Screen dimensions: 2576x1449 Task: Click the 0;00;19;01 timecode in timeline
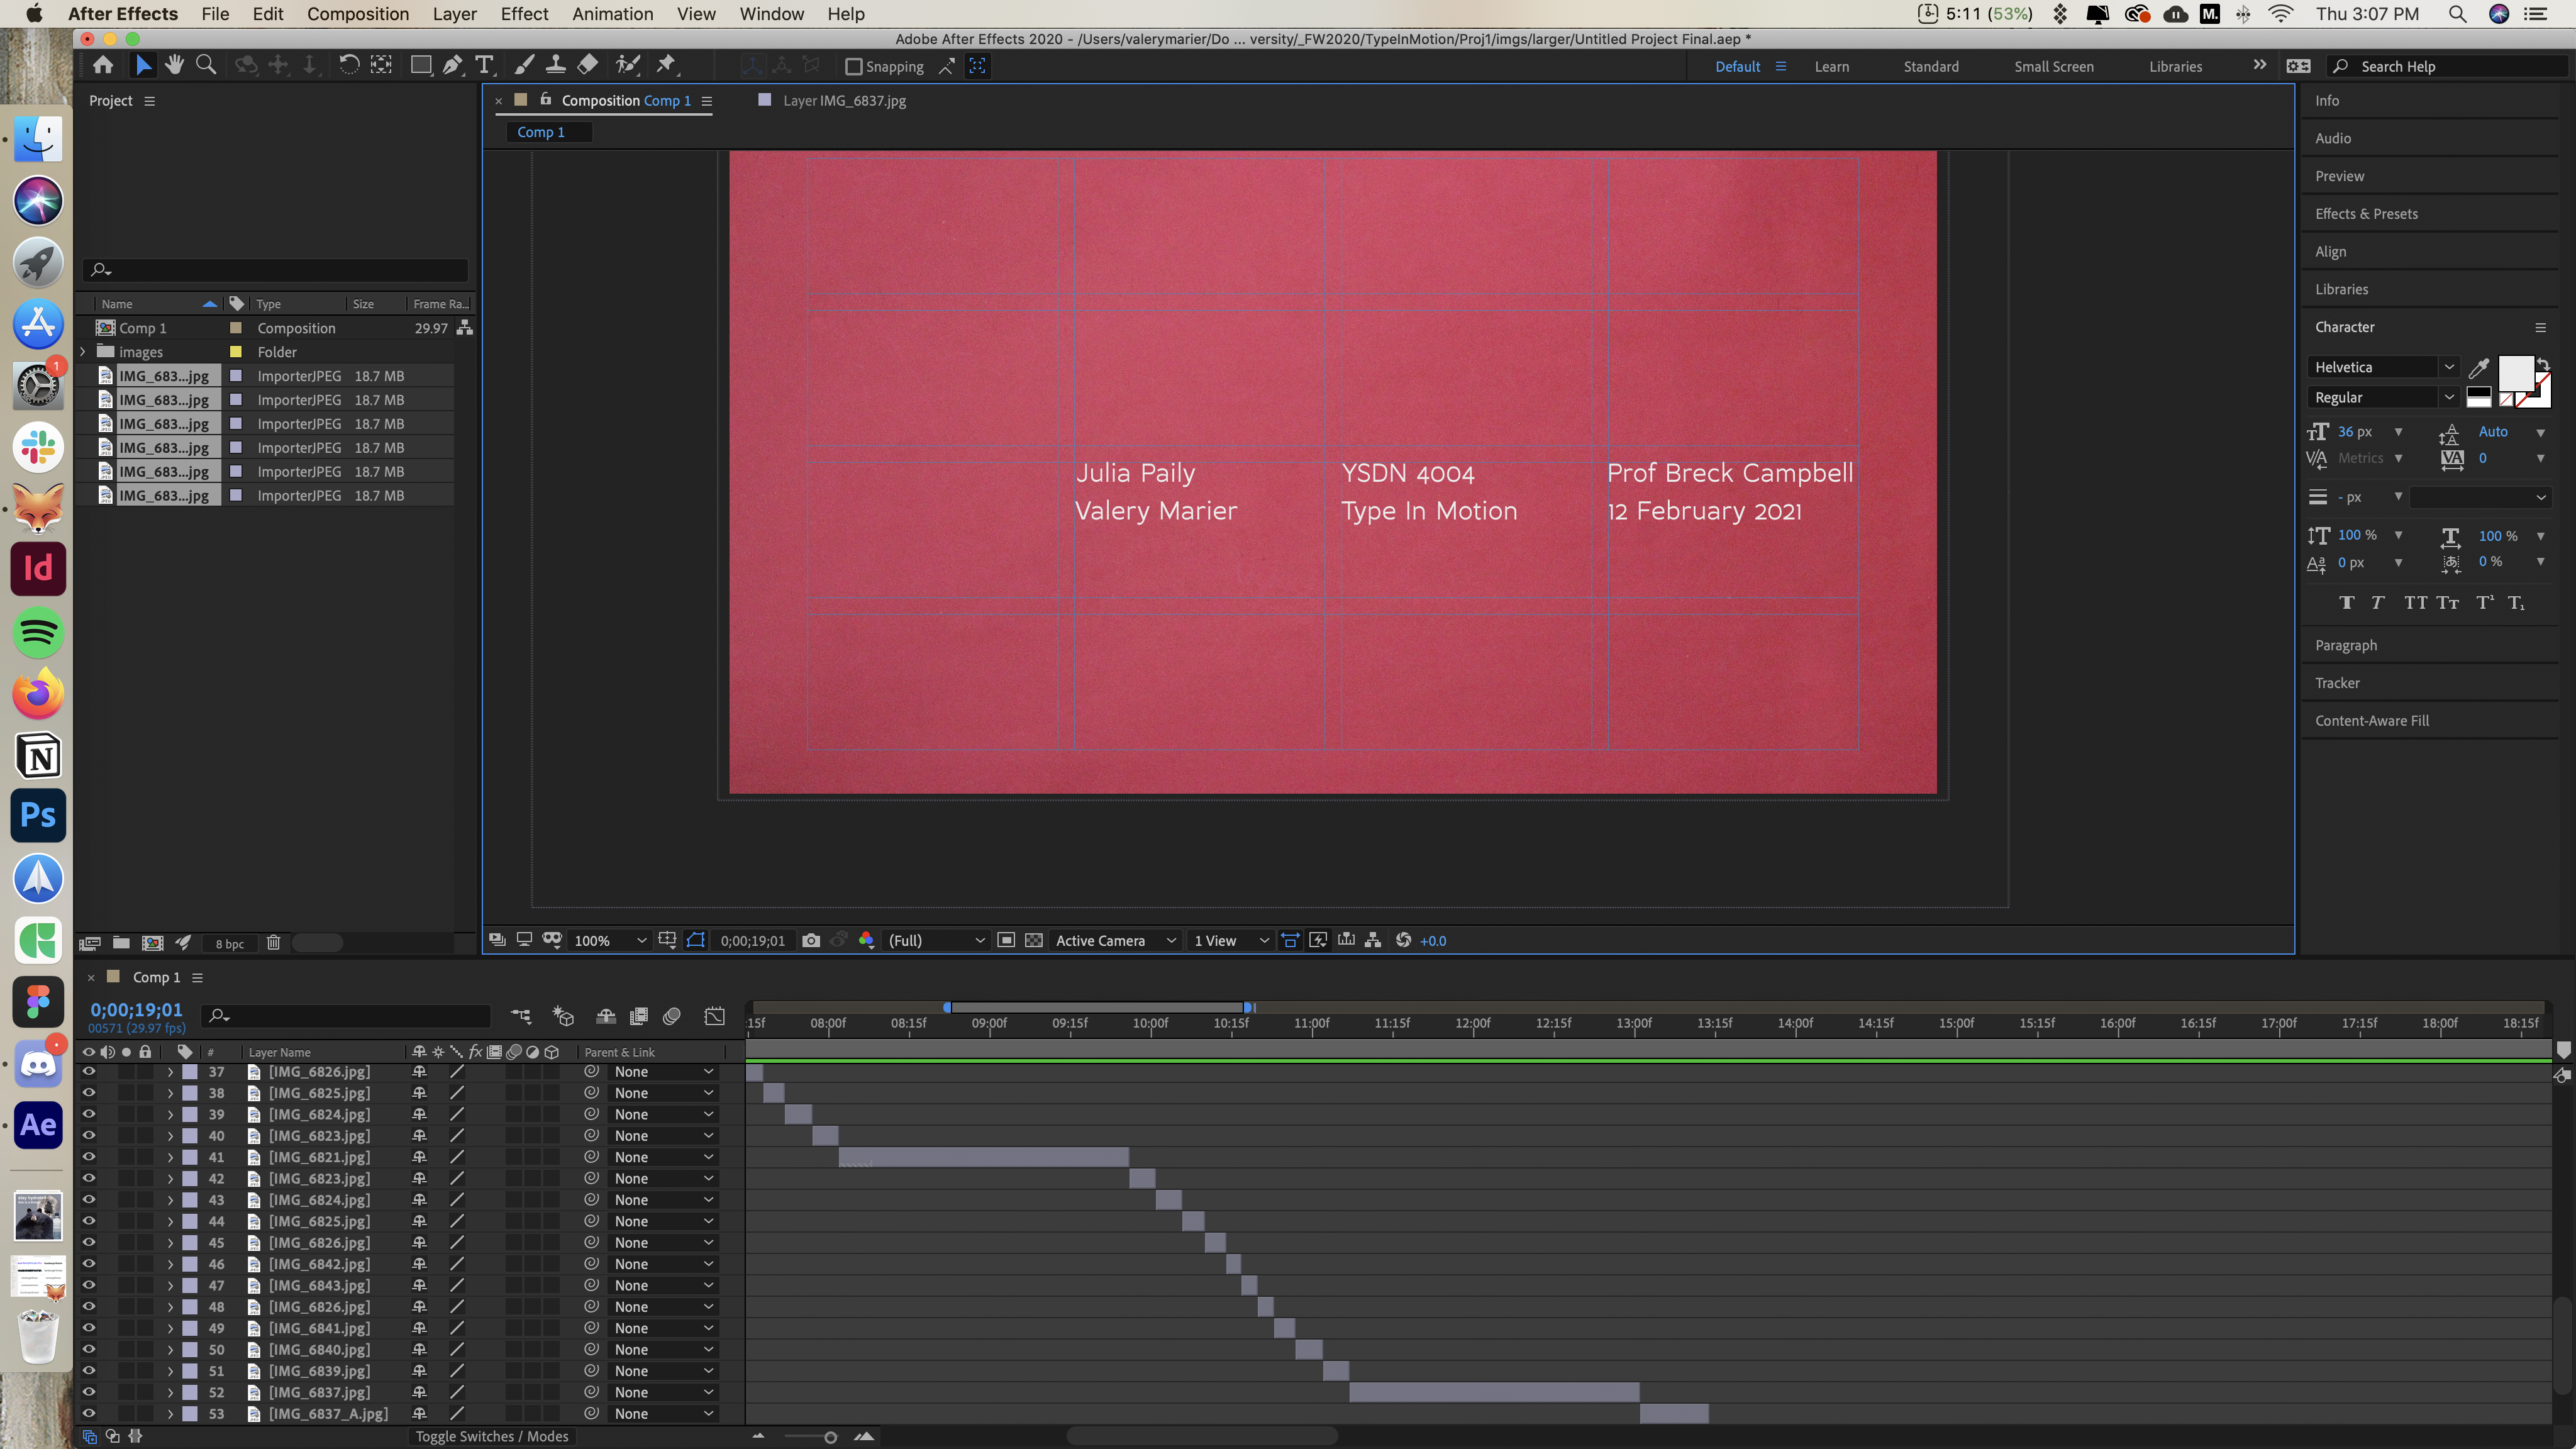[x=137, y=1009]
